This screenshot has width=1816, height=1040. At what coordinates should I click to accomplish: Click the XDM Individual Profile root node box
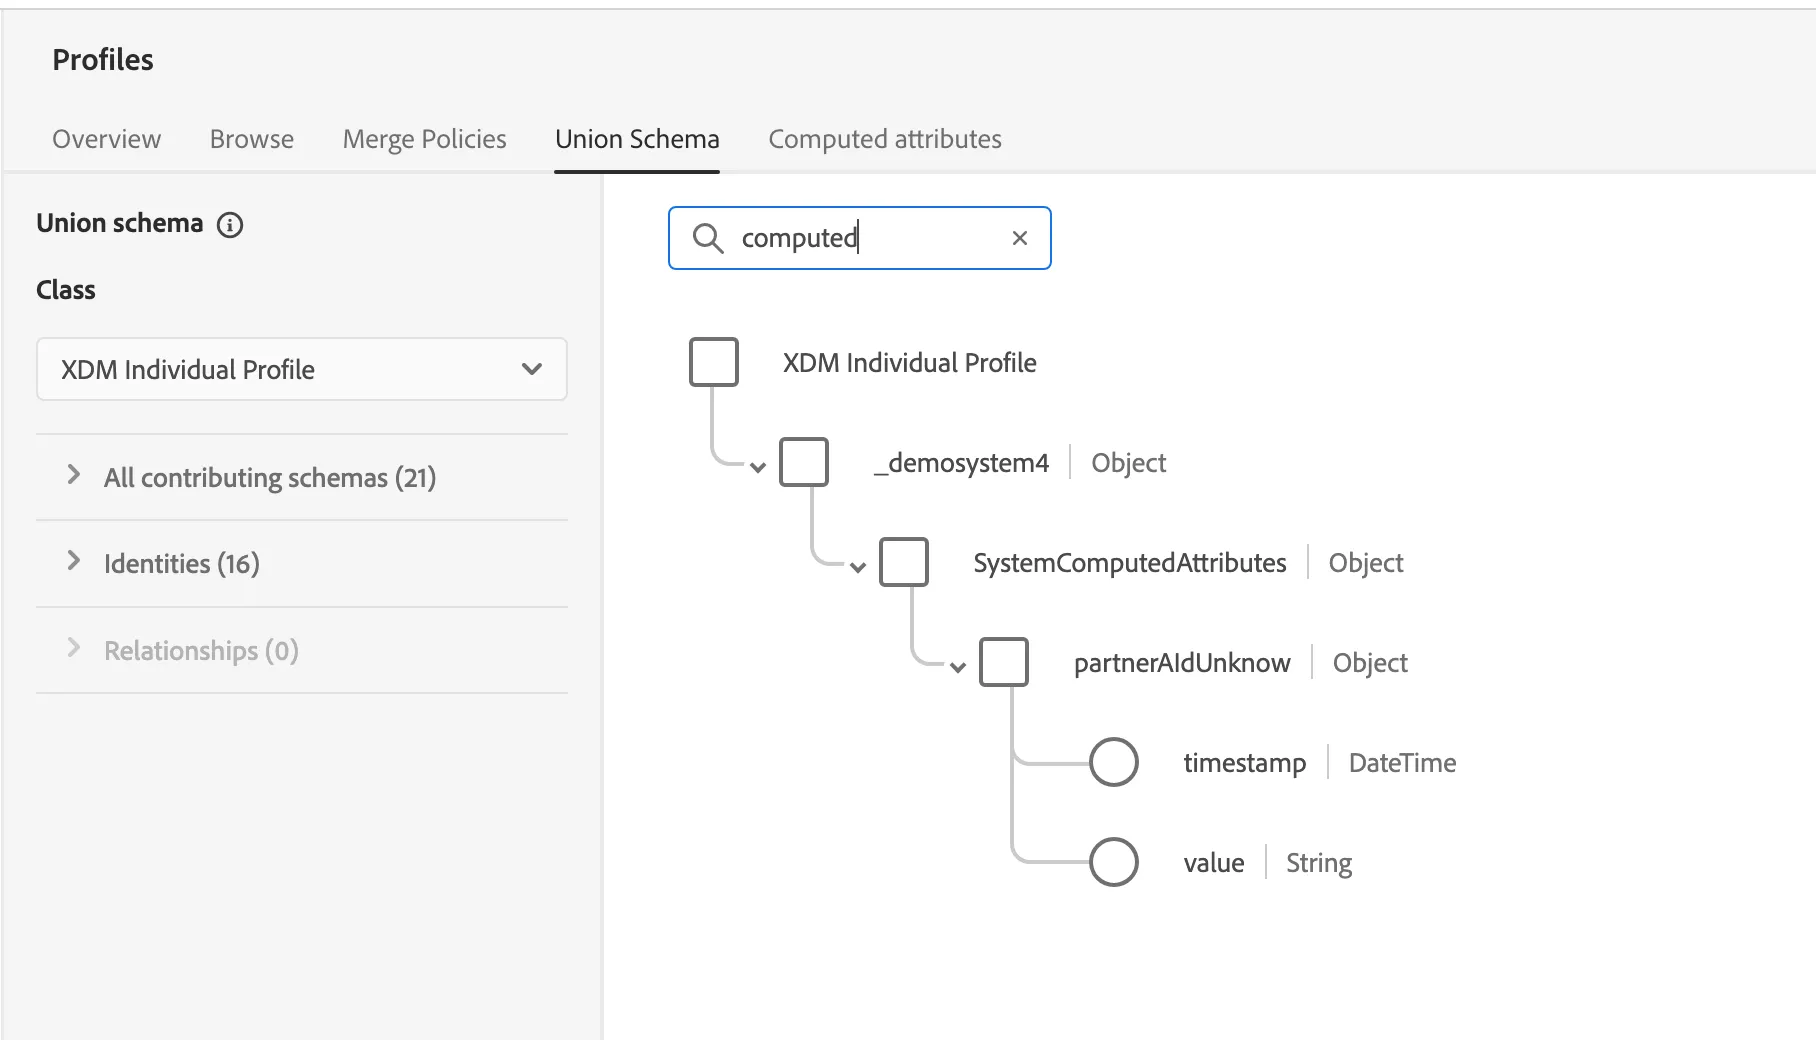click(714, 362)
